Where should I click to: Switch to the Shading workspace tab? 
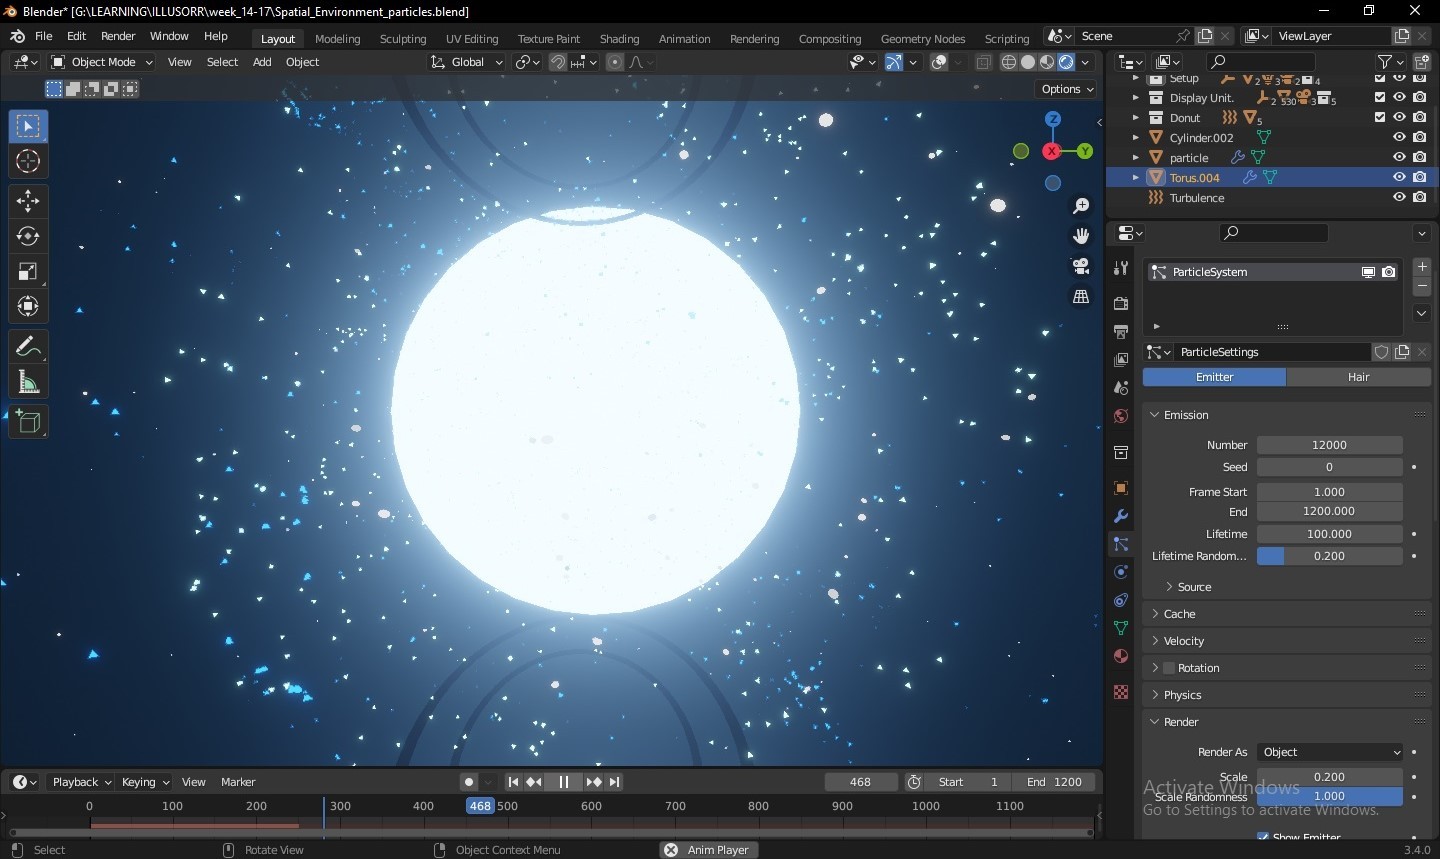619,39
